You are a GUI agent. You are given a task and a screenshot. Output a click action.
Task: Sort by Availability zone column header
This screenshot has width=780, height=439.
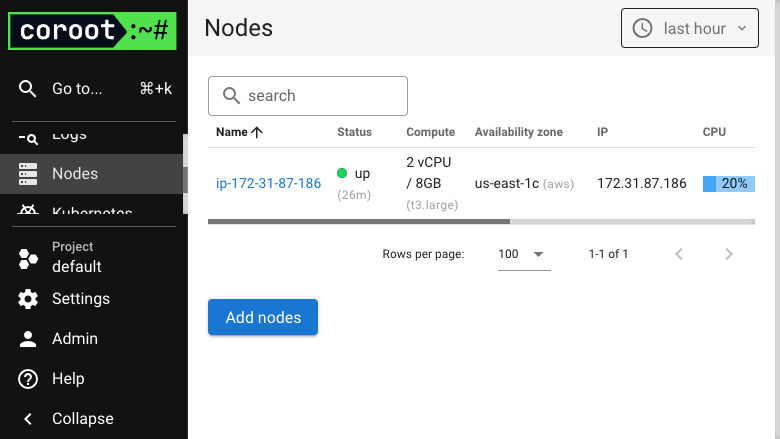(519, 132)
